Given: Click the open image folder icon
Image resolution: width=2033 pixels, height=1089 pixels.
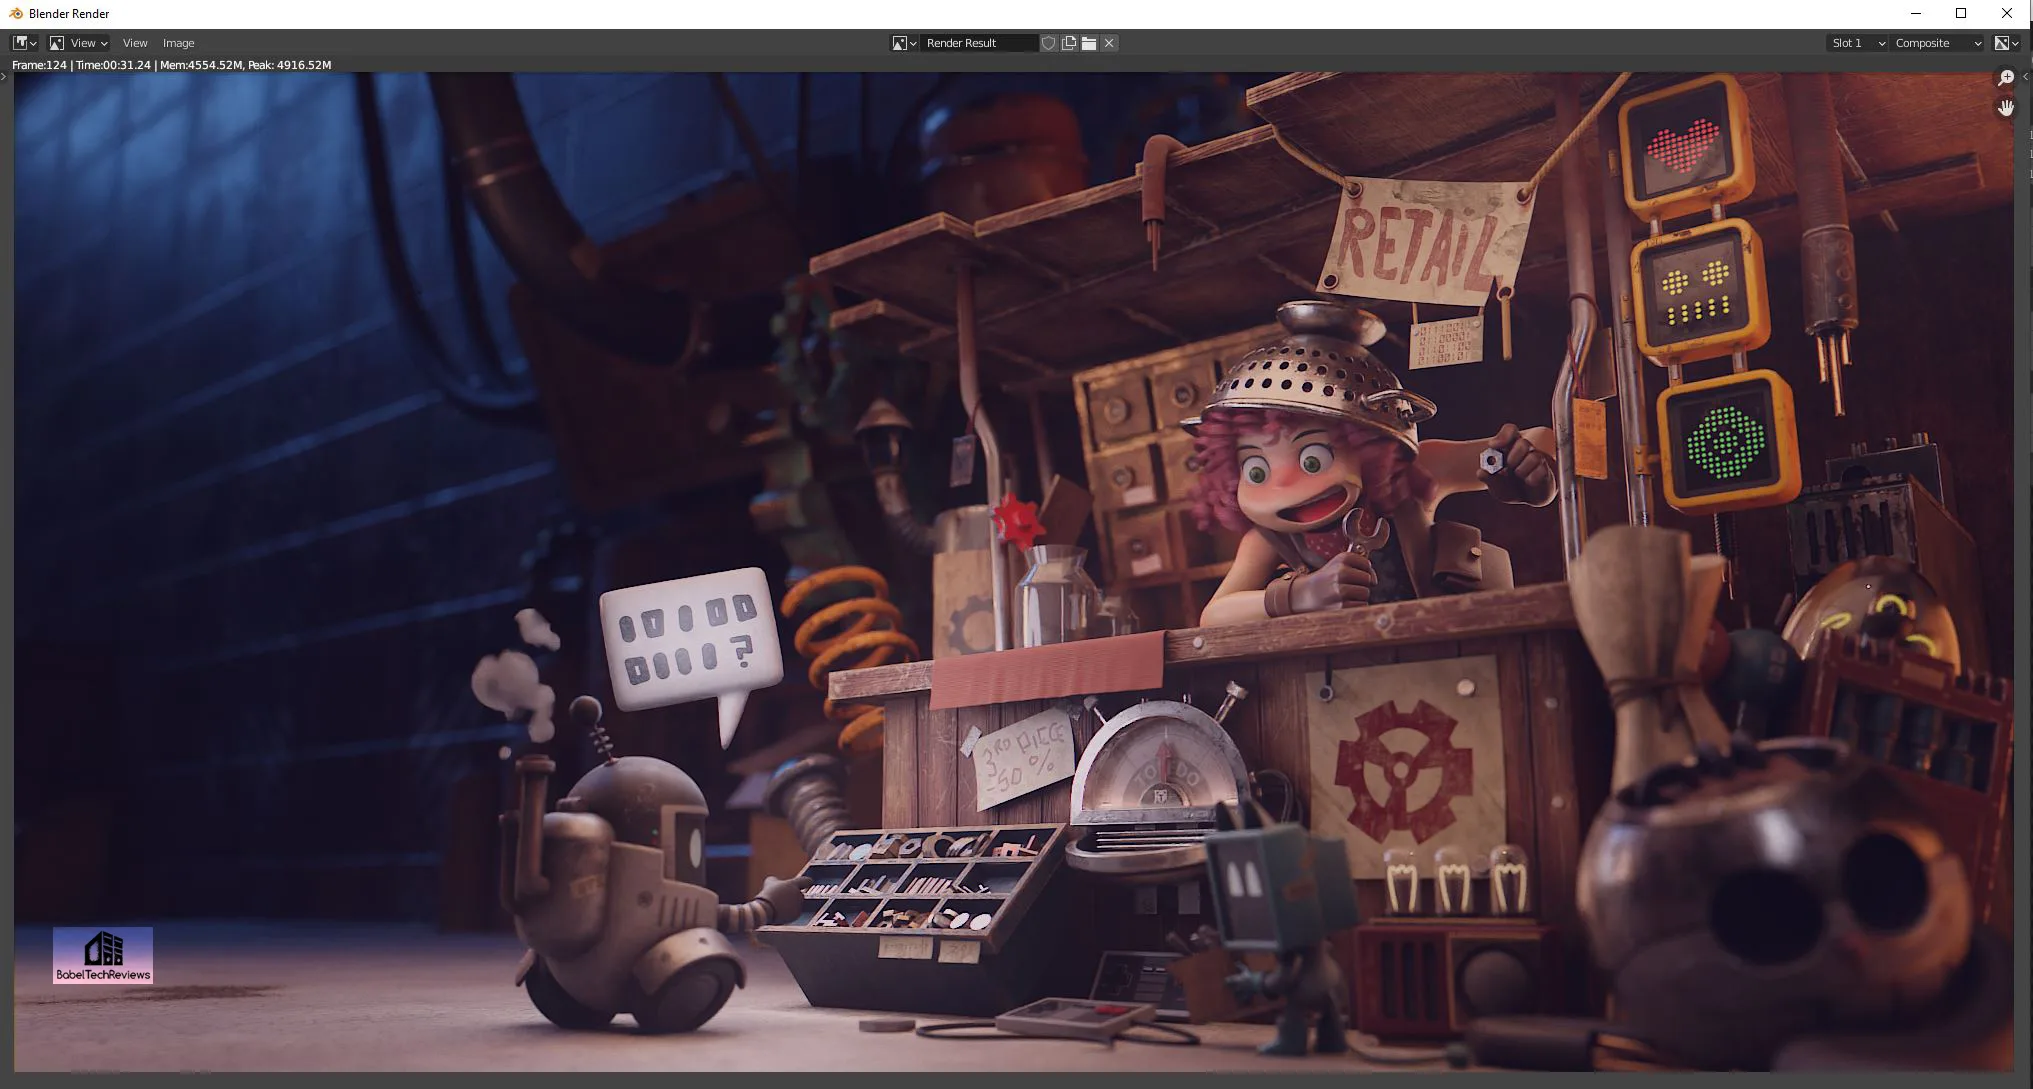Looking at the screenshot, I should point(1089,43).
